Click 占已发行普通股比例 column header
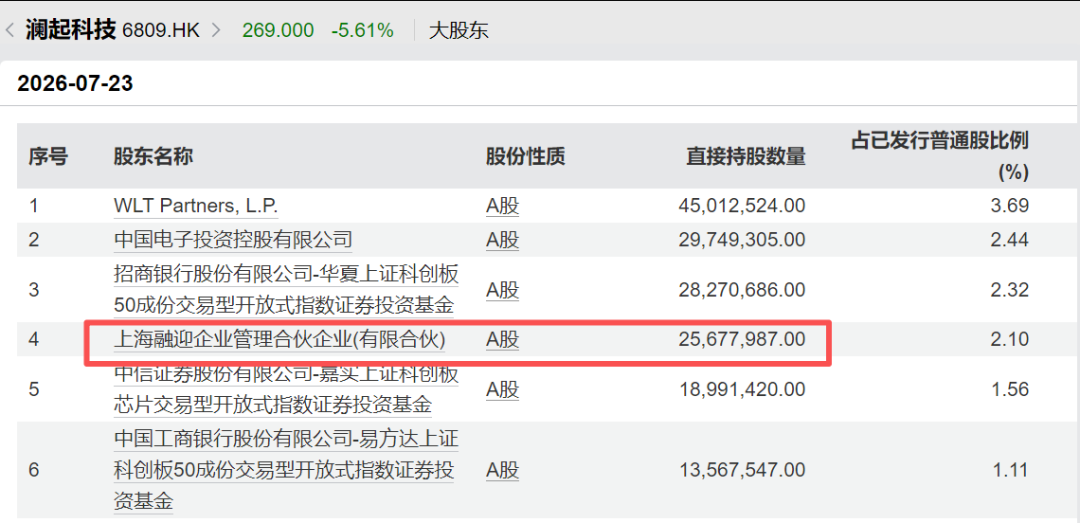Image resolution: width=1080 pixels, height=523 pixels. point(939,156)
